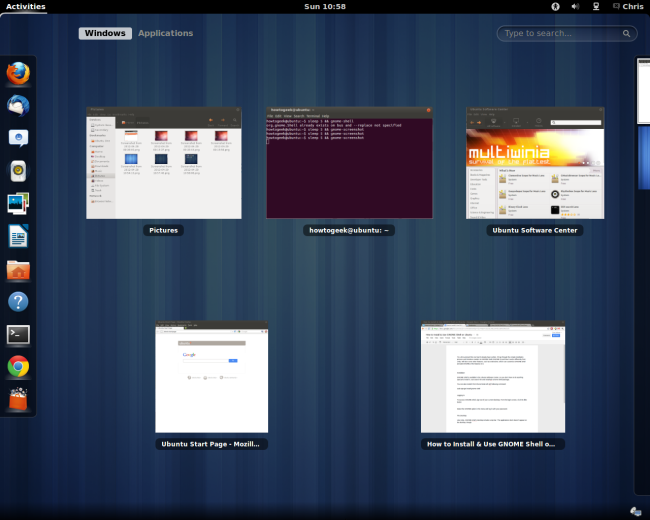Launch Rhythmbox music player
Image resolution: width=650 pixels, height=520 pixels.
click(x=18, y=171)
